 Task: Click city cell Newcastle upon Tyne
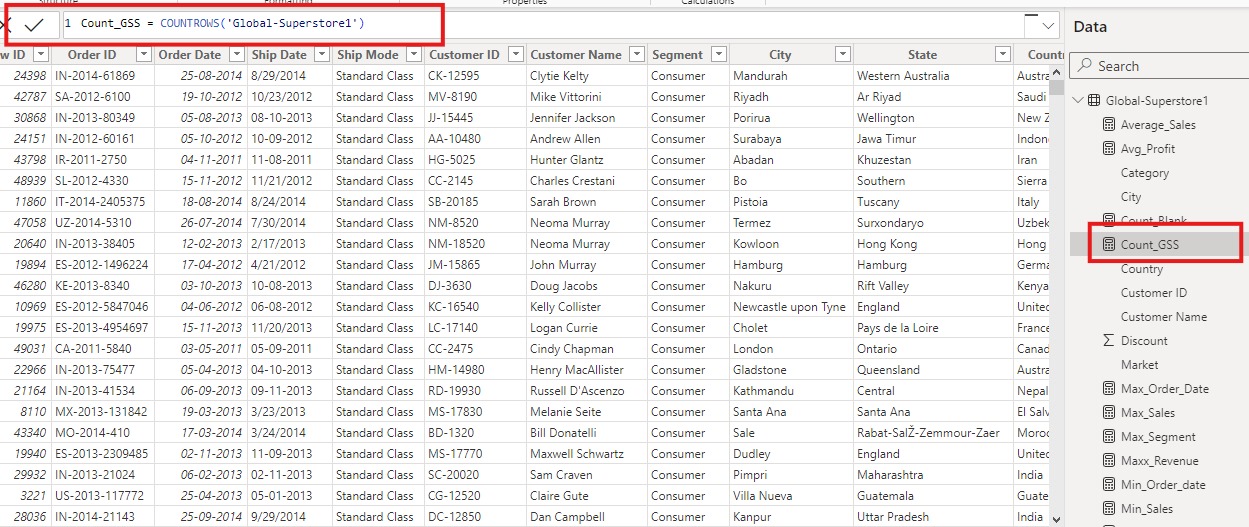789,307
